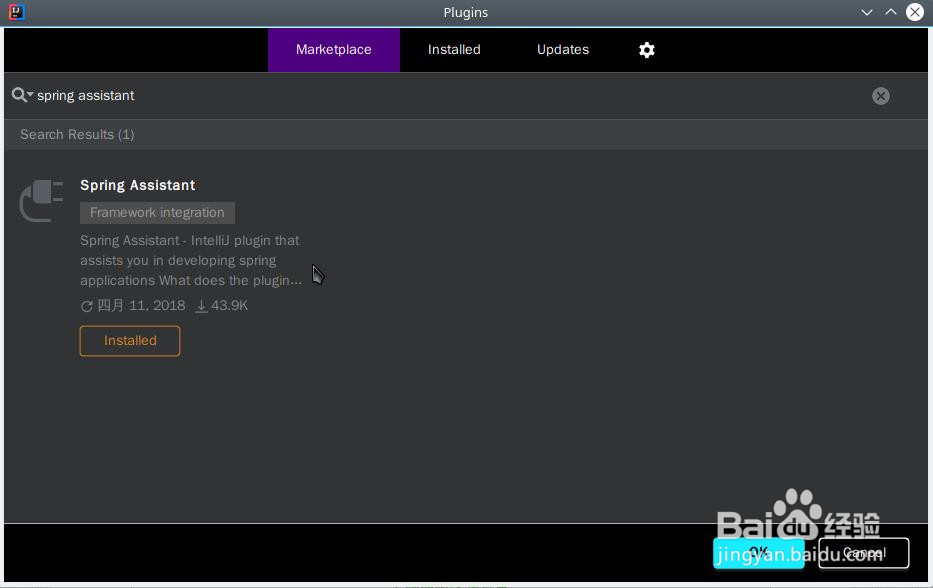Viewport: 933px width, 588px height.
Task: Confirm with the OK button
Action: (759, 553)
